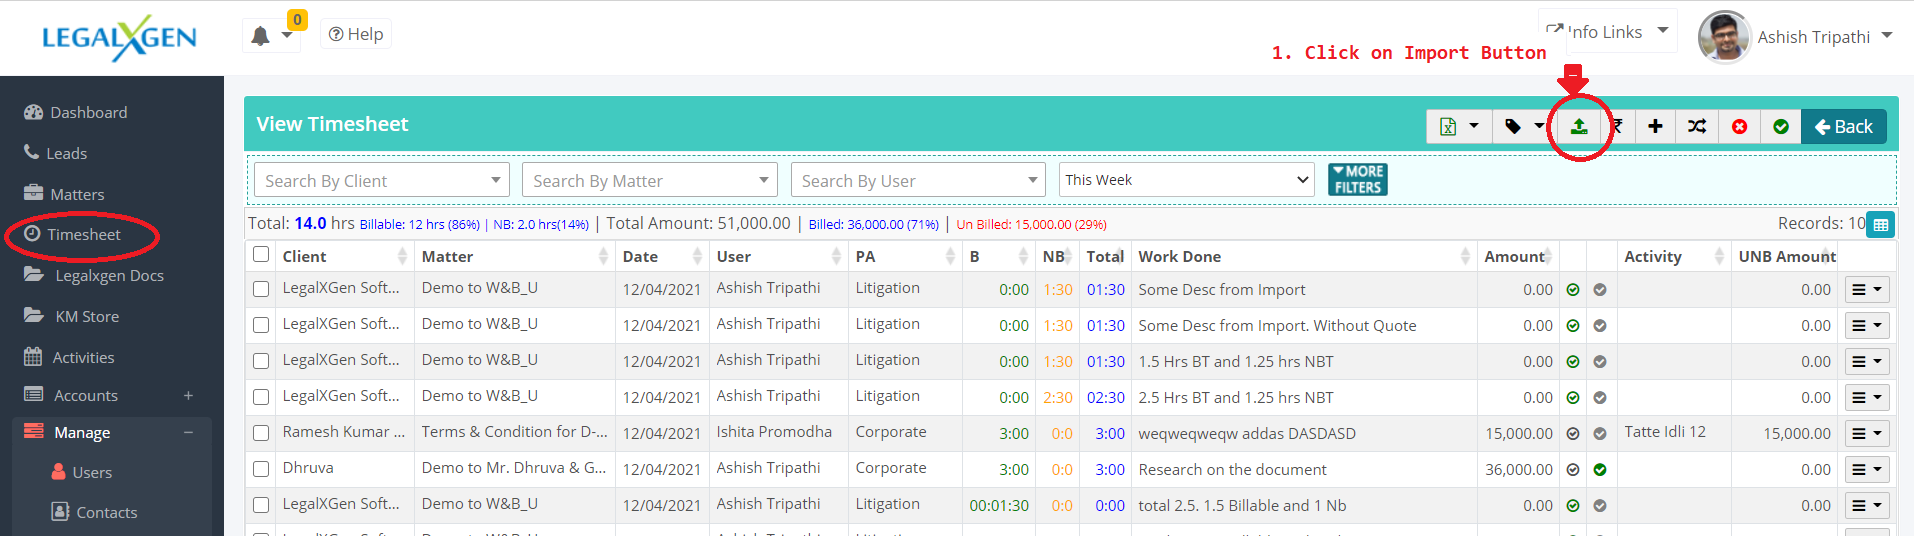Open the Search By Client dropdown
Screen dimensions: 1914x536
381,180
